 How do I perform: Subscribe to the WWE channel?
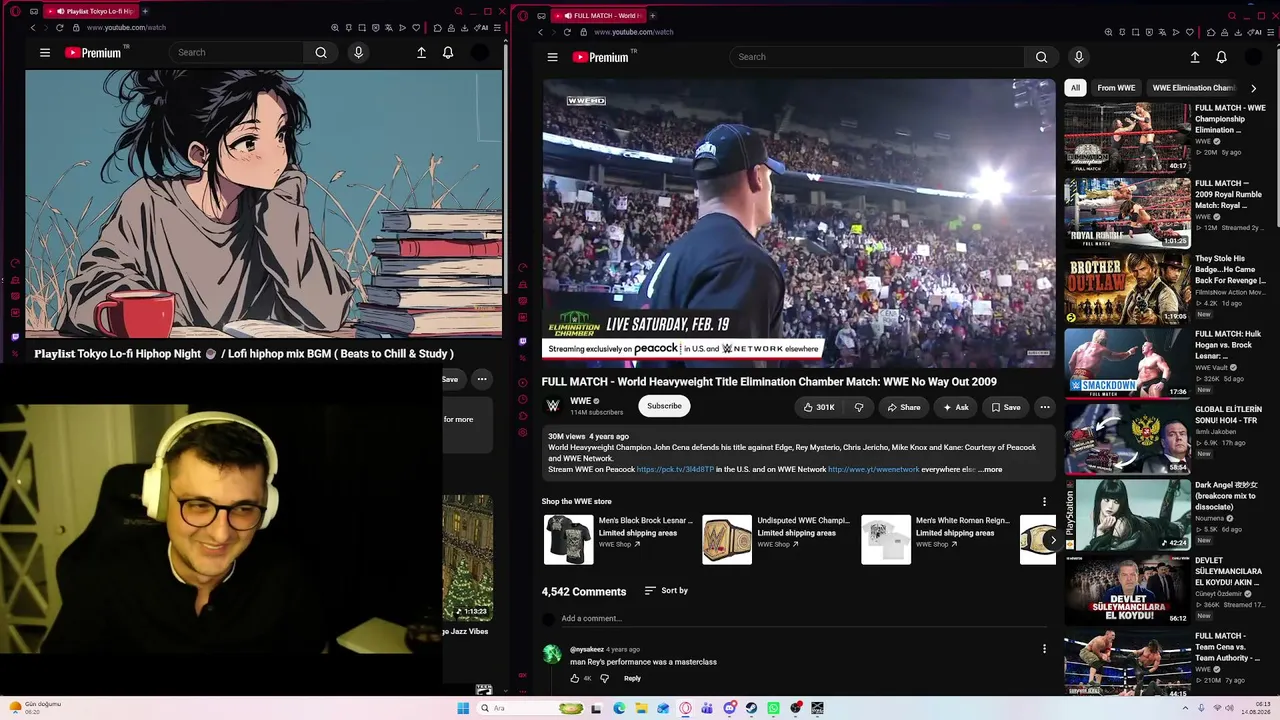coord(664,406)
